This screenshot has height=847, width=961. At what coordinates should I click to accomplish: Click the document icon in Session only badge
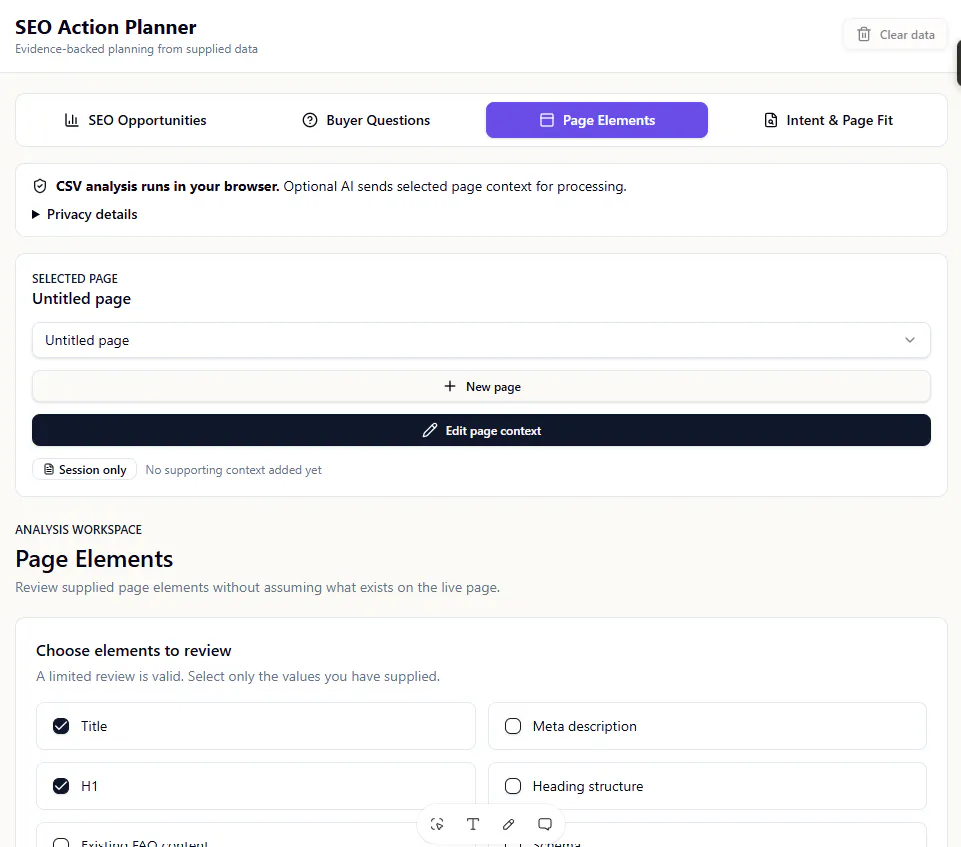click(49, 469)
